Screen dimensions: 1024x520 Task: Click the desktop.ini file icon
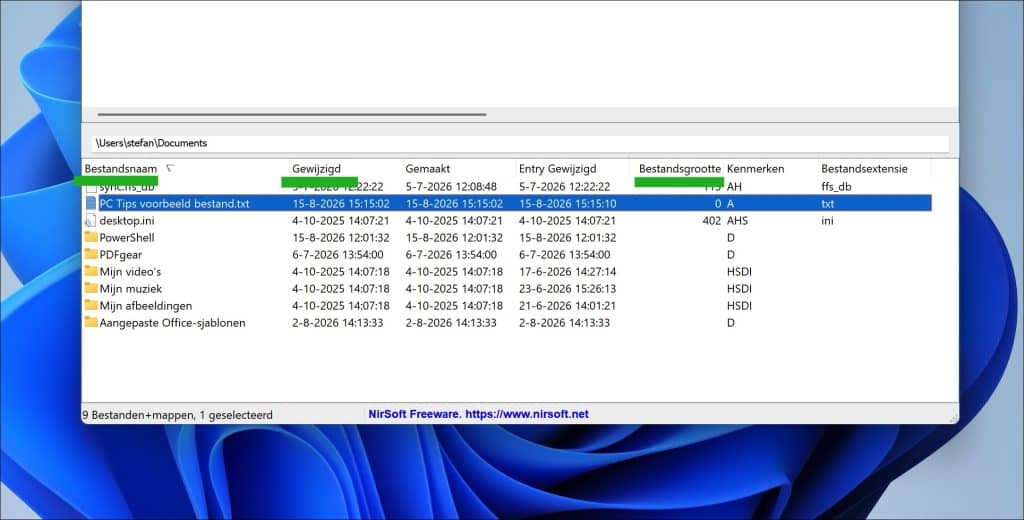coord(91,221)
